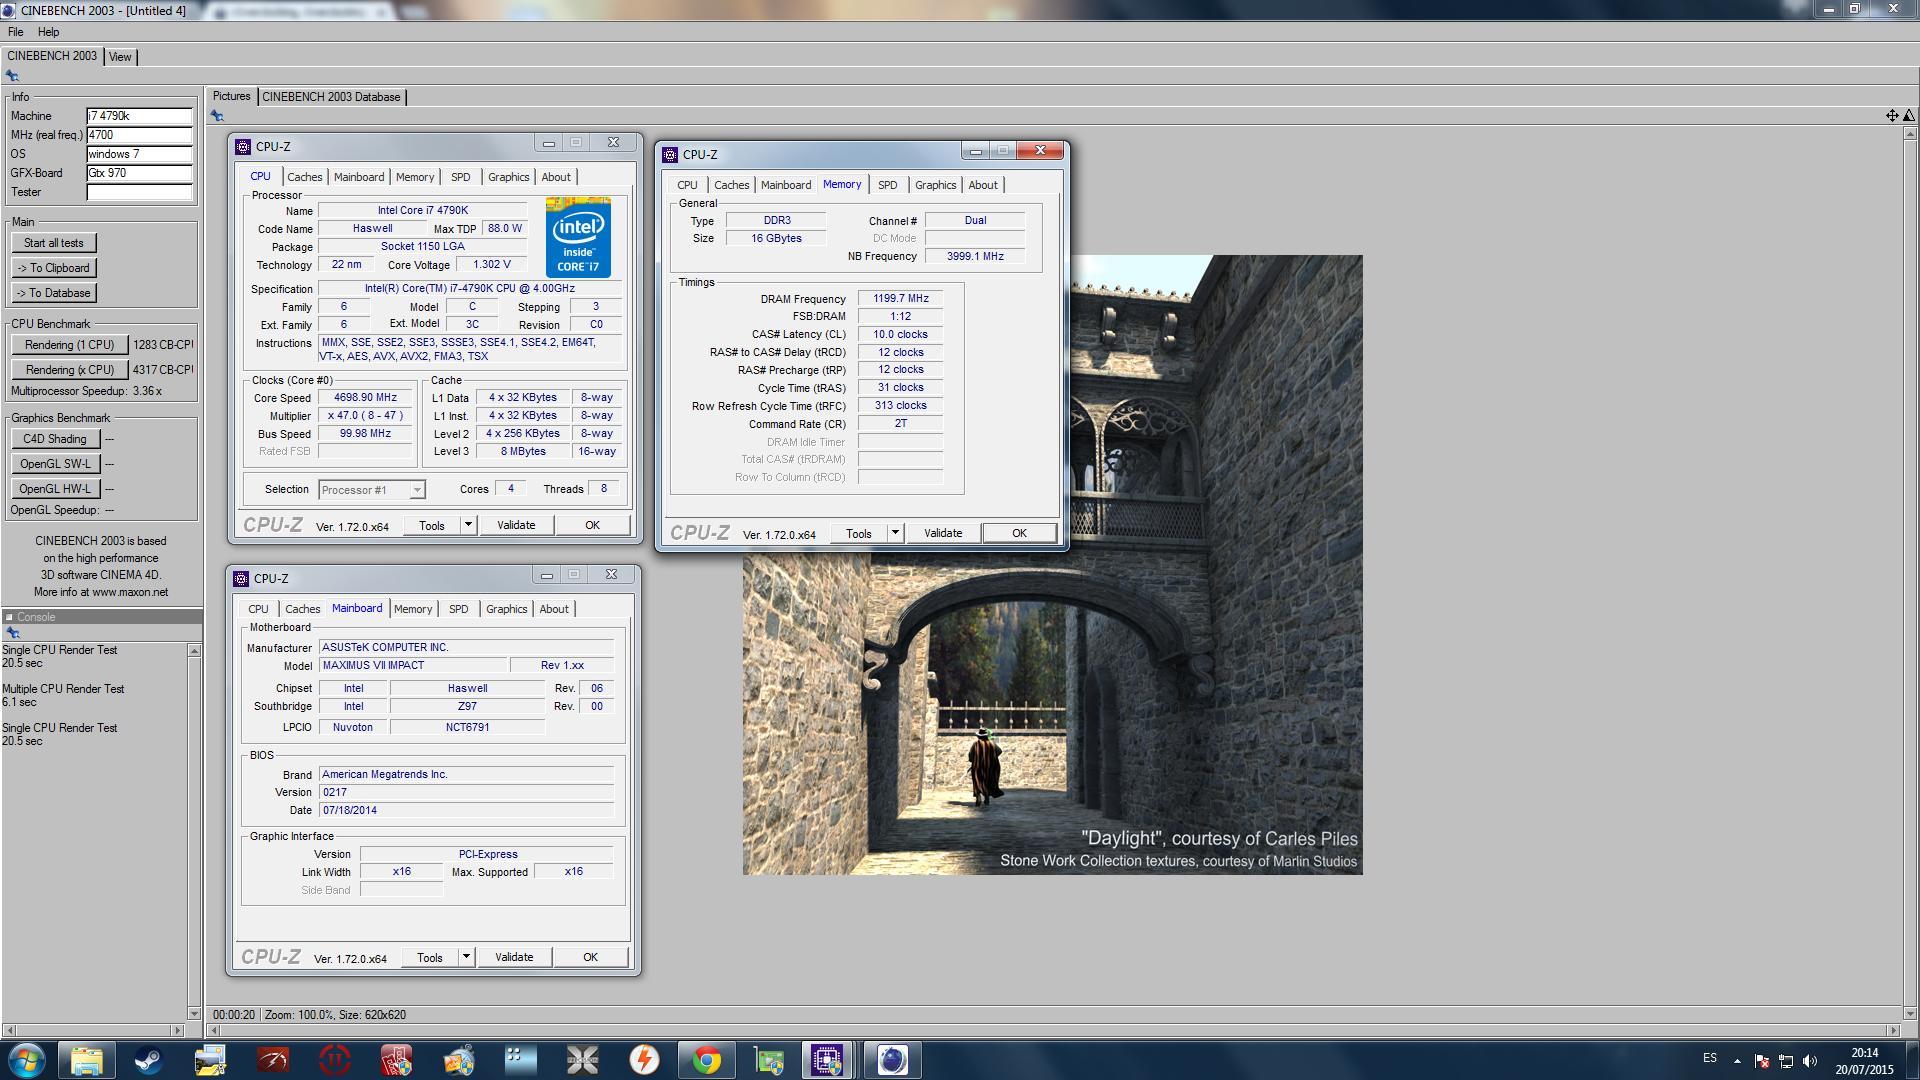The width and height of the screenshot is (1920, 1080).
Task: Switch to the CPU-Z taskbar icon
Action: (x=827, y=1060)
